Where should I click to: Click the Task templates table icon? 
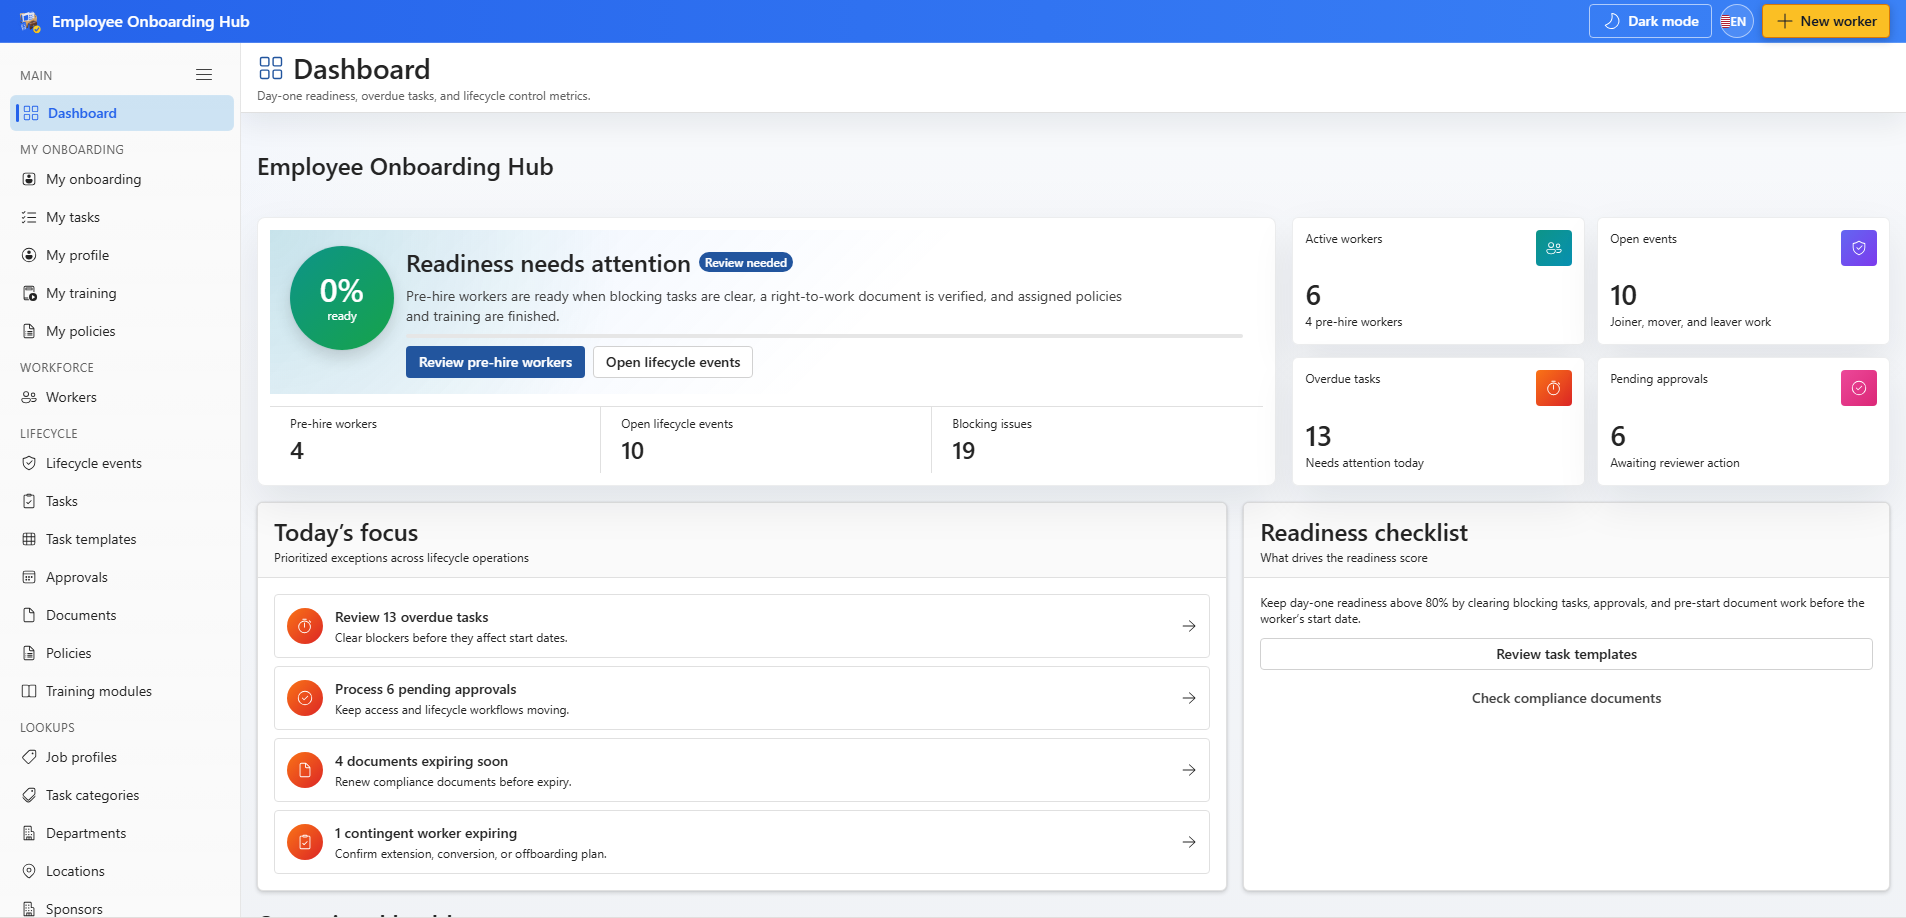pyautogui.click(x=29, y=539)
